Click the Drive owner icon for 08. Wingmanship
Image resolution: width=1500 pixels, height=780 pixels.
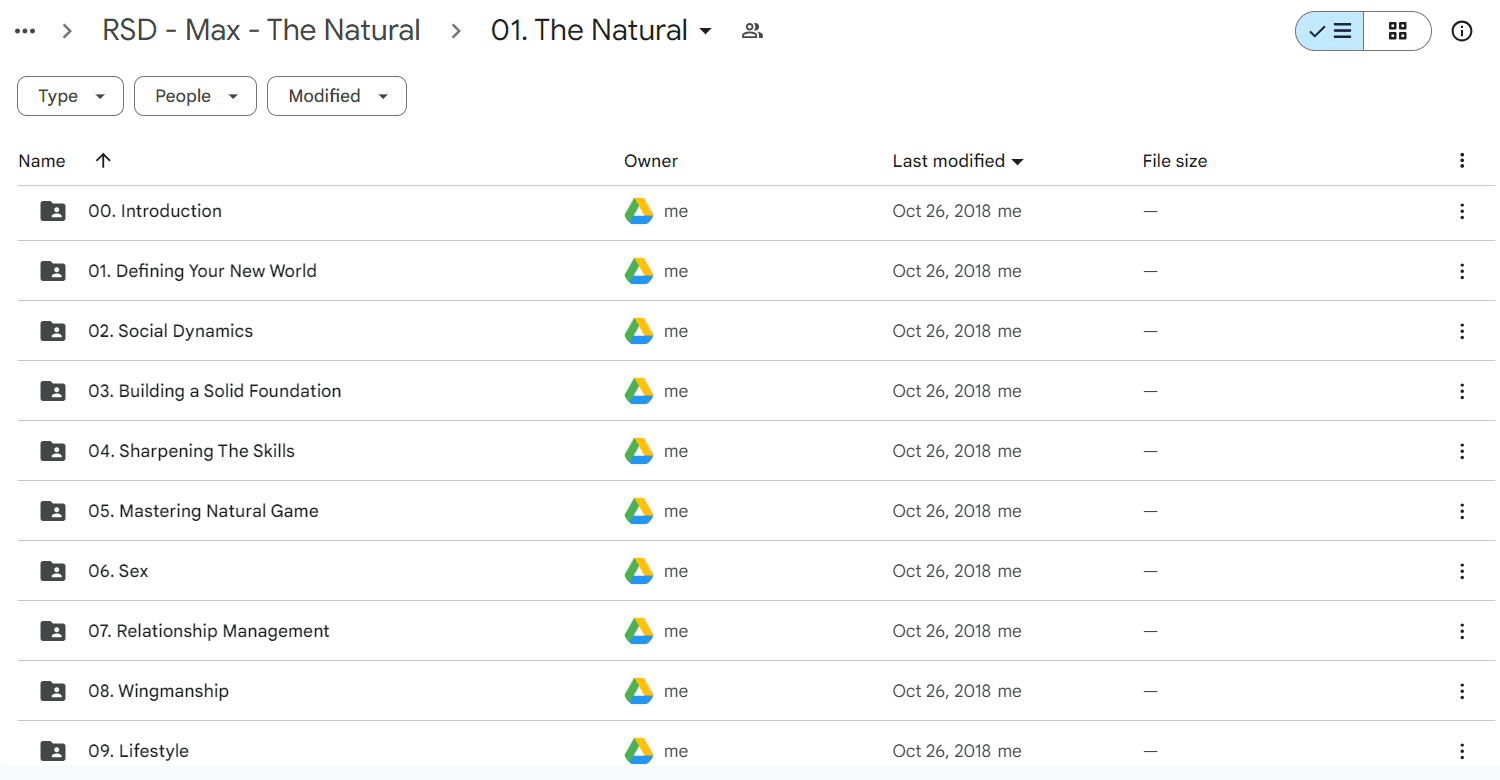639,691
